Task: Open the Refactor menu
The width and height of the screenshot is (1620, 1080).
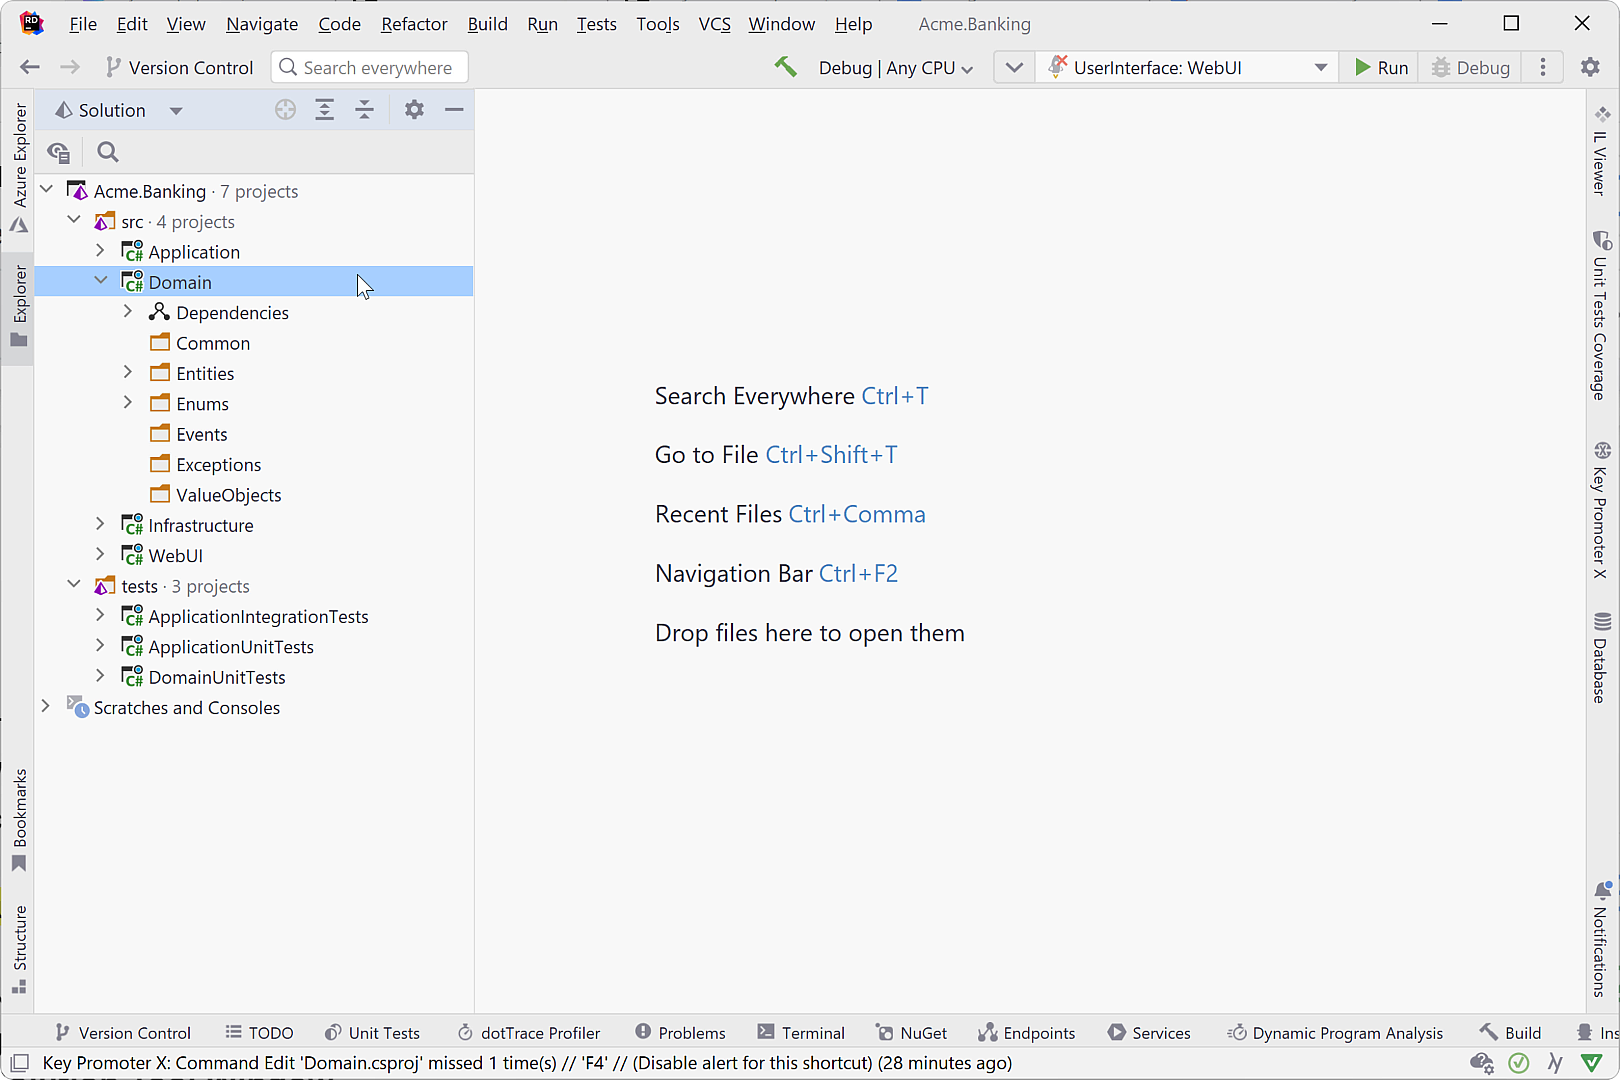Action: [414, 24]
